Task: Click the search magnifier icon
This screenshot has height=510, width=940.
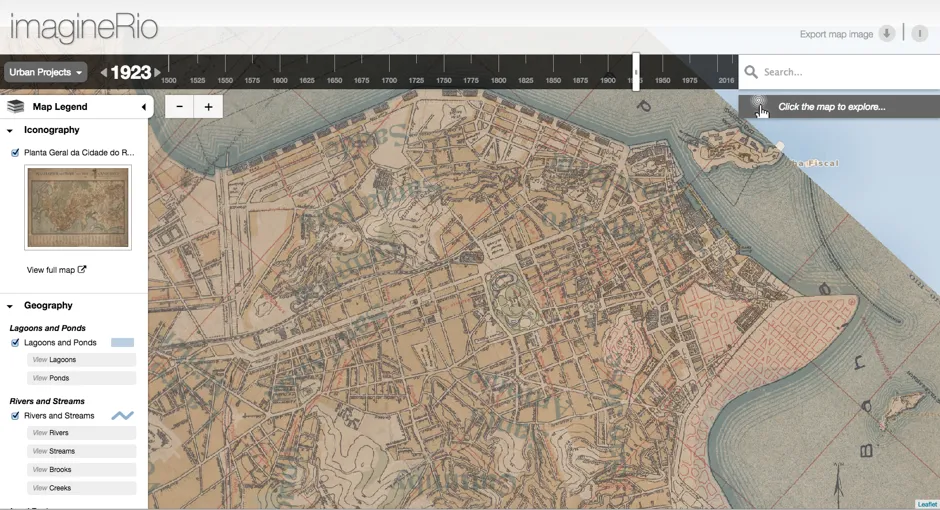Action: point(751,72)
